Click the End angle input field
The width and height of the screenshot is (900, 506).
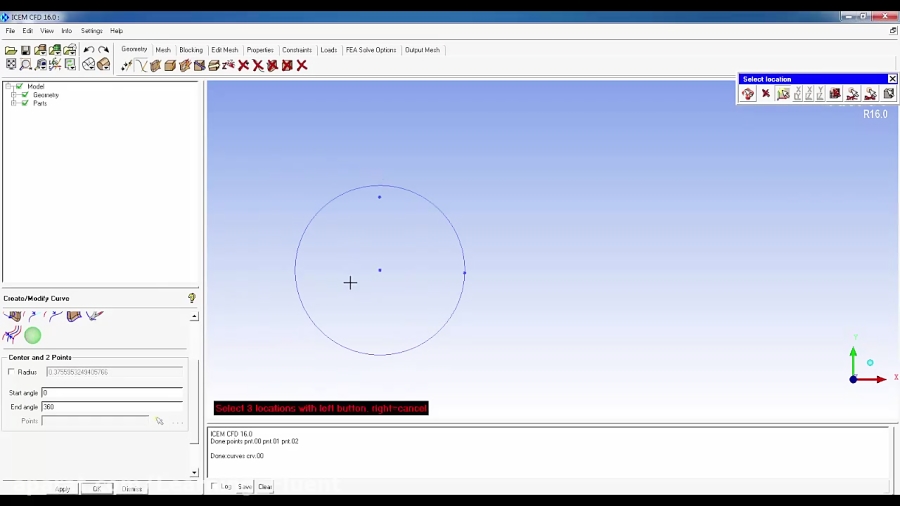(x=112, y=407)
